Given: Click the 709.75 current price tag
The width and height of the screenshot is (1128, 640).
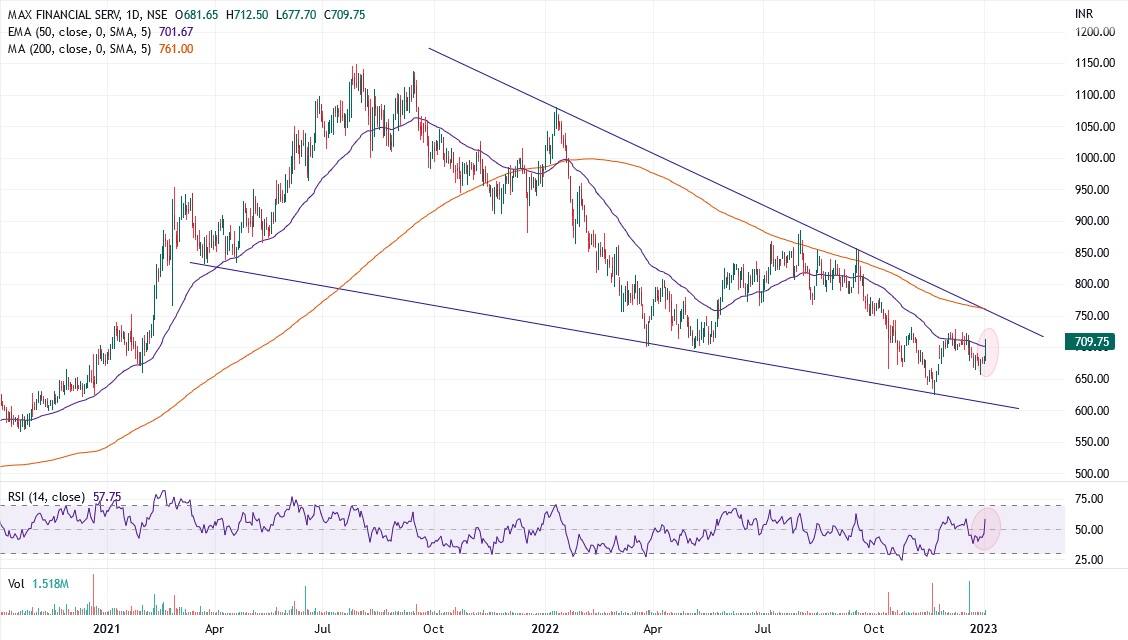Looking at the screenshot, I should pyautogui.click(x=1088, y=342).
